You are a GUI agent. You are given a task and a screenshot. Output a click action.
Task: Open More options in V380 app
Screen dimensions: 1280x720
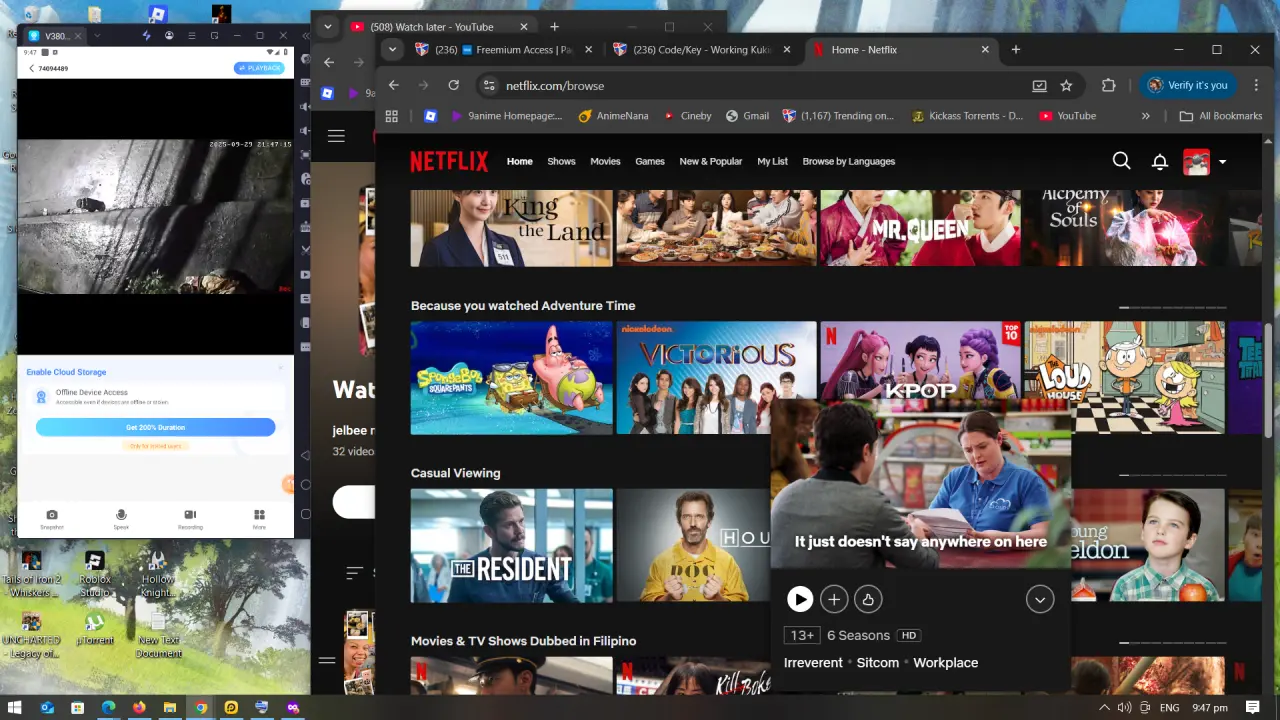(x=259, y=519)
